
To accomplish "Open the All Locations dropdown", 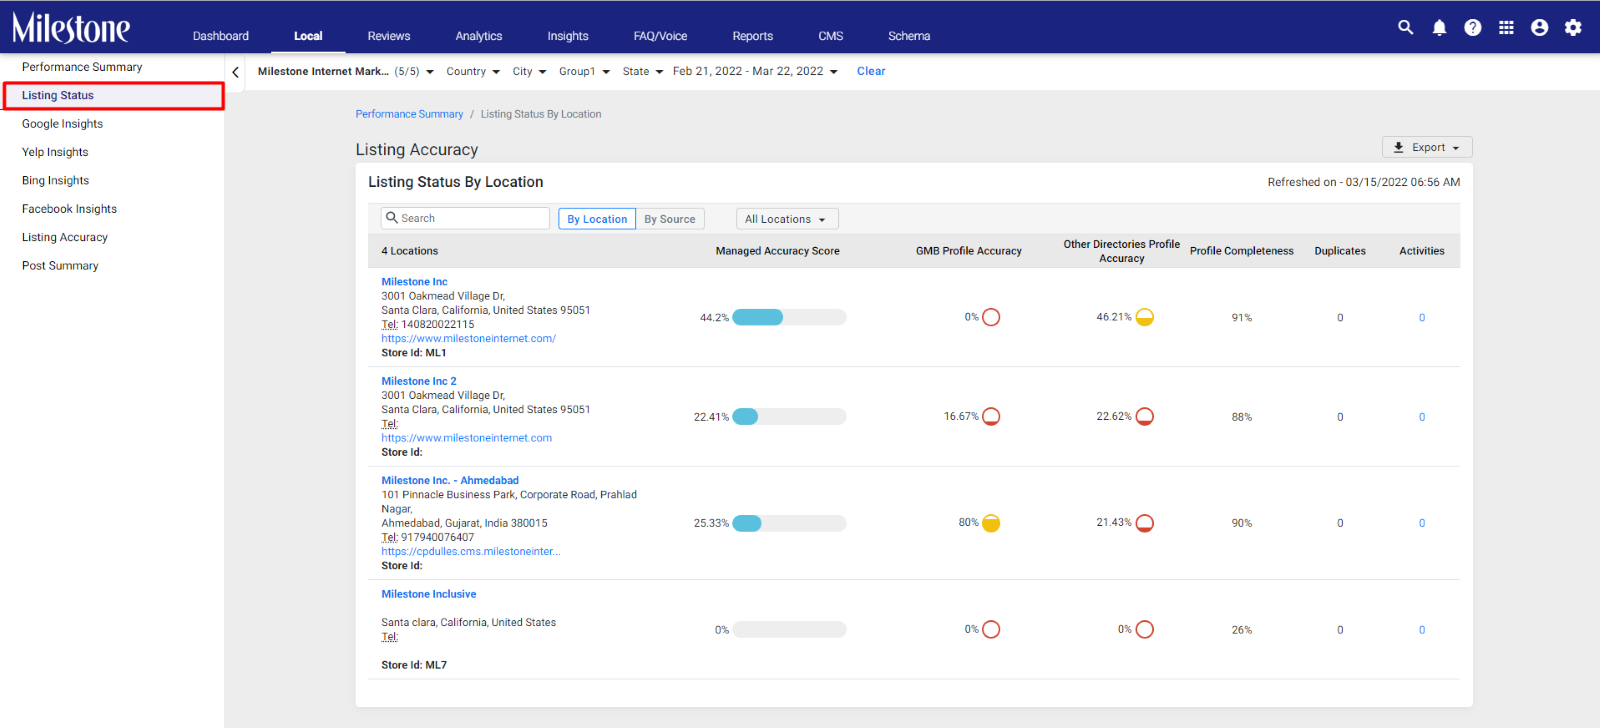I will (787, 219).
